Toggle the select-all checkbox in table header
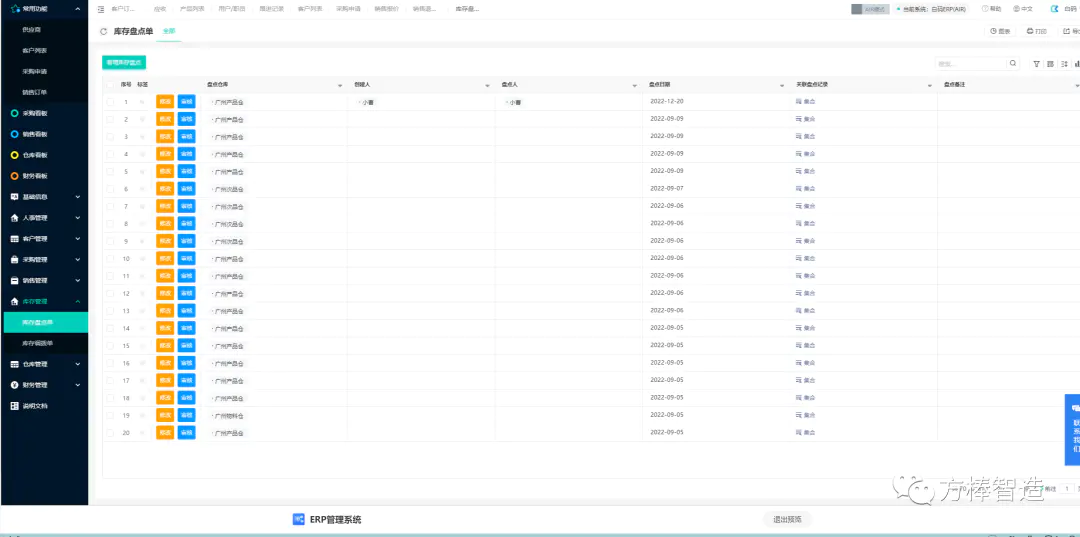 point(110,85)
